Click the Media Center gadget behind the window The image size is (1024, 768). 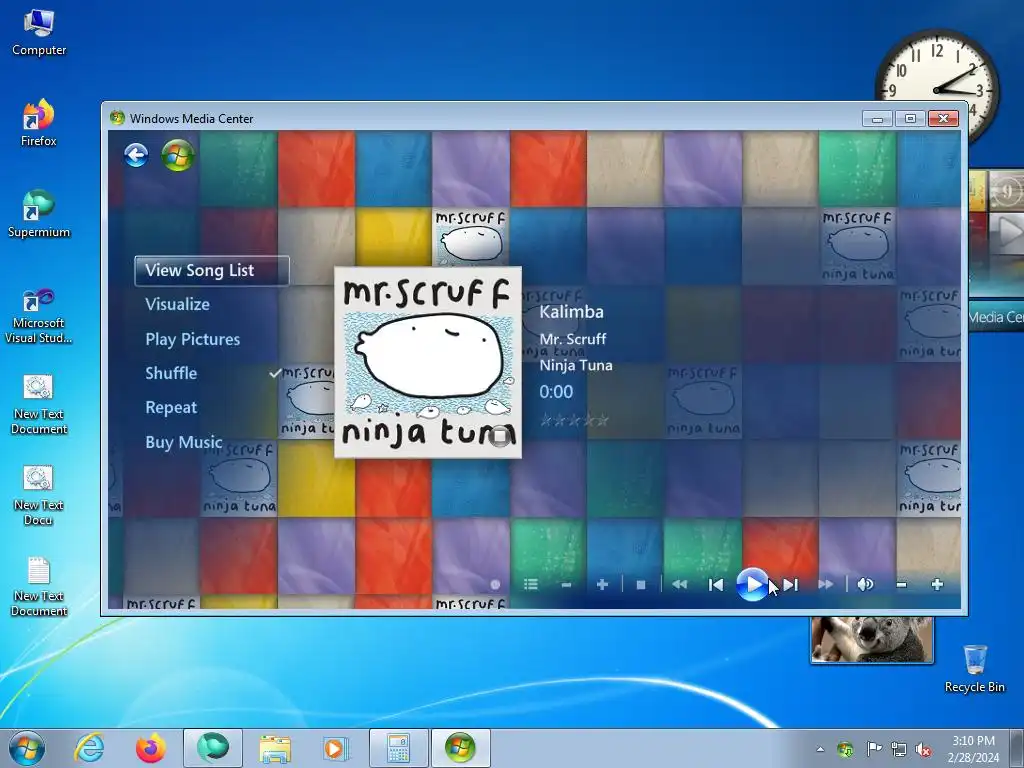996,249
